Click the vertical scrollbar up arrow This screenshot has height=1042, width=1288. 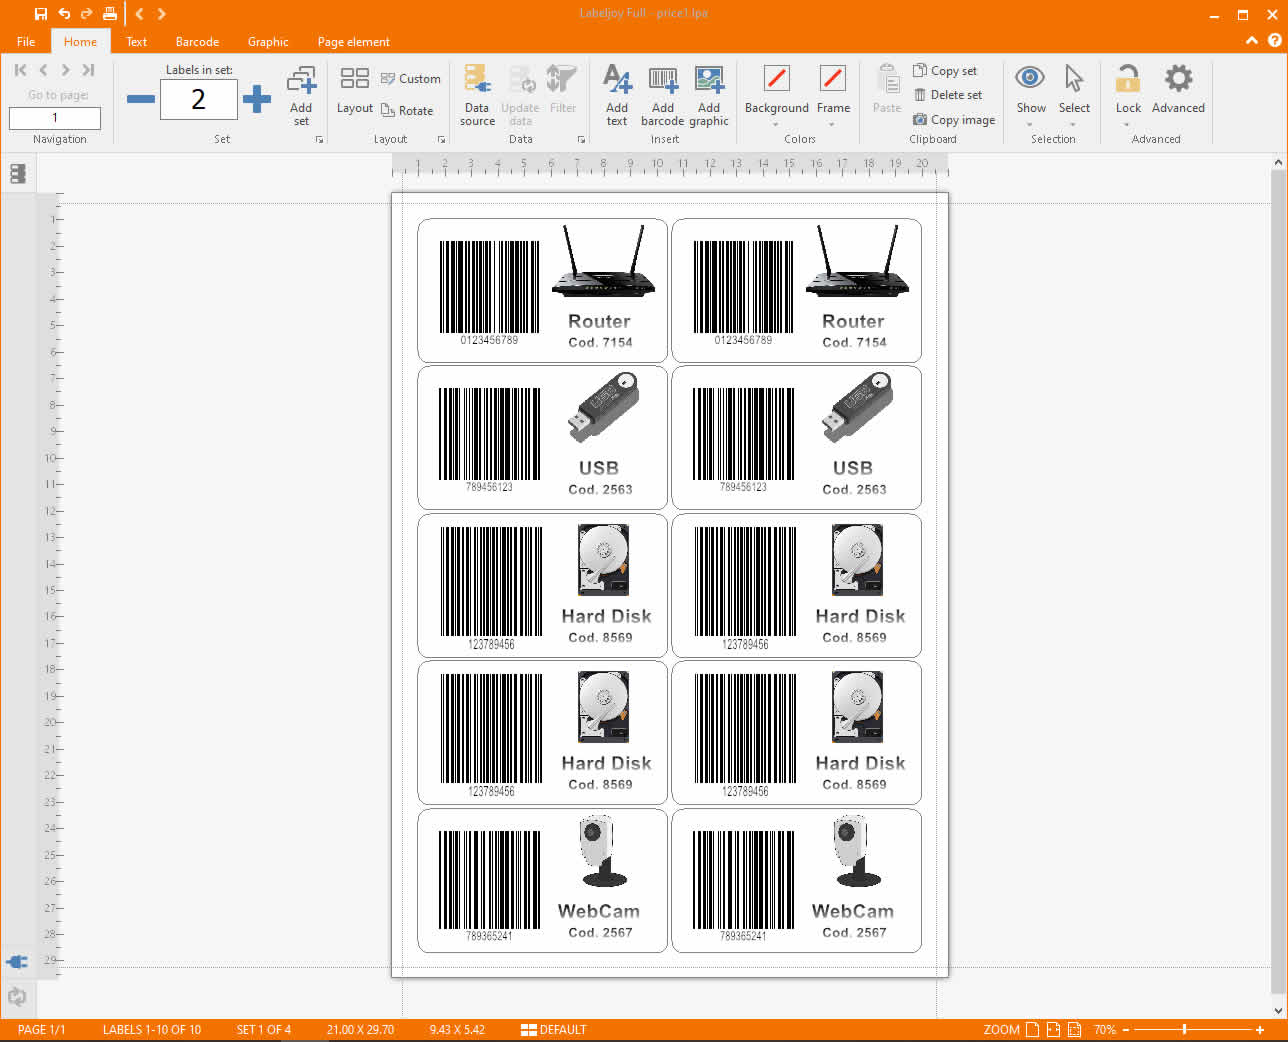point(1278,163)
